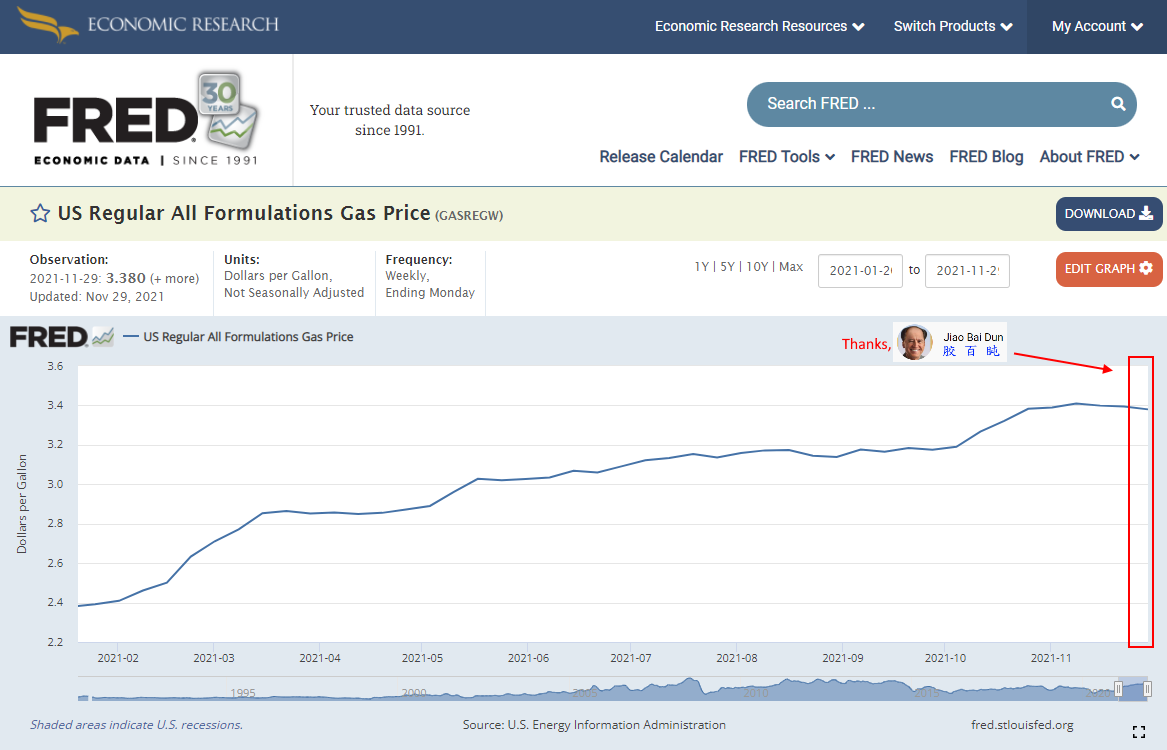Click 'Source: U.S. Energy Information Administration'
Viewport: 1167px width, 750px height.
(594, 725)
